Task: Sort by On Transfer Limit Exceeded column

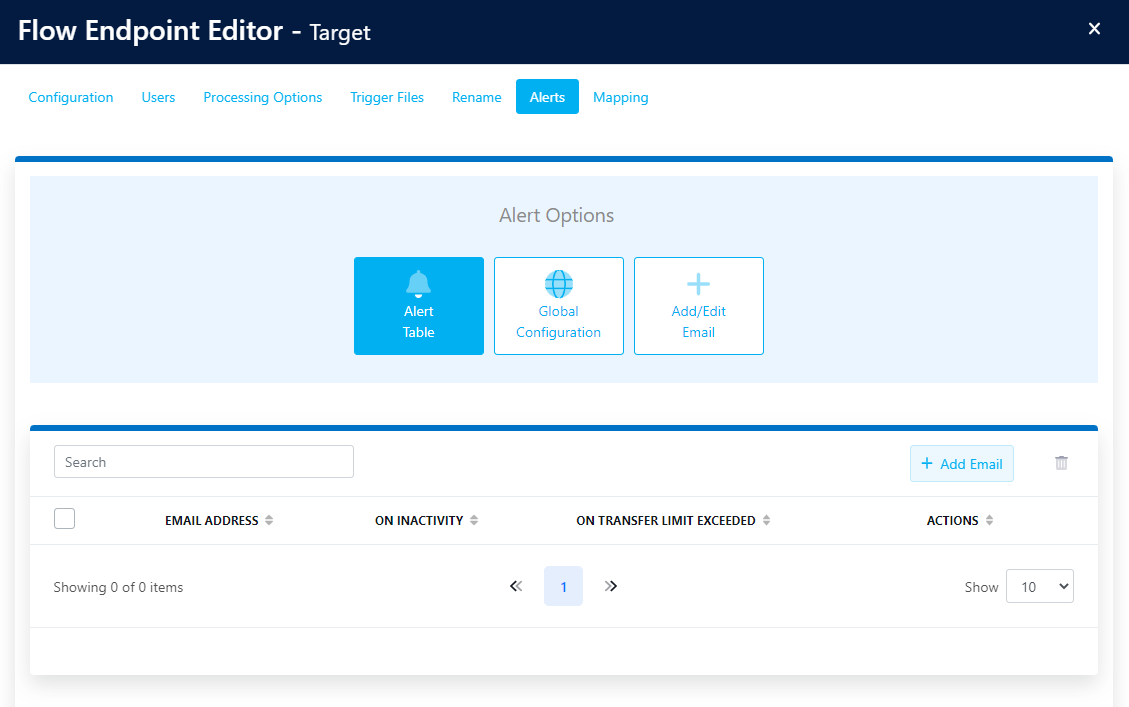Action: (766, 521)
